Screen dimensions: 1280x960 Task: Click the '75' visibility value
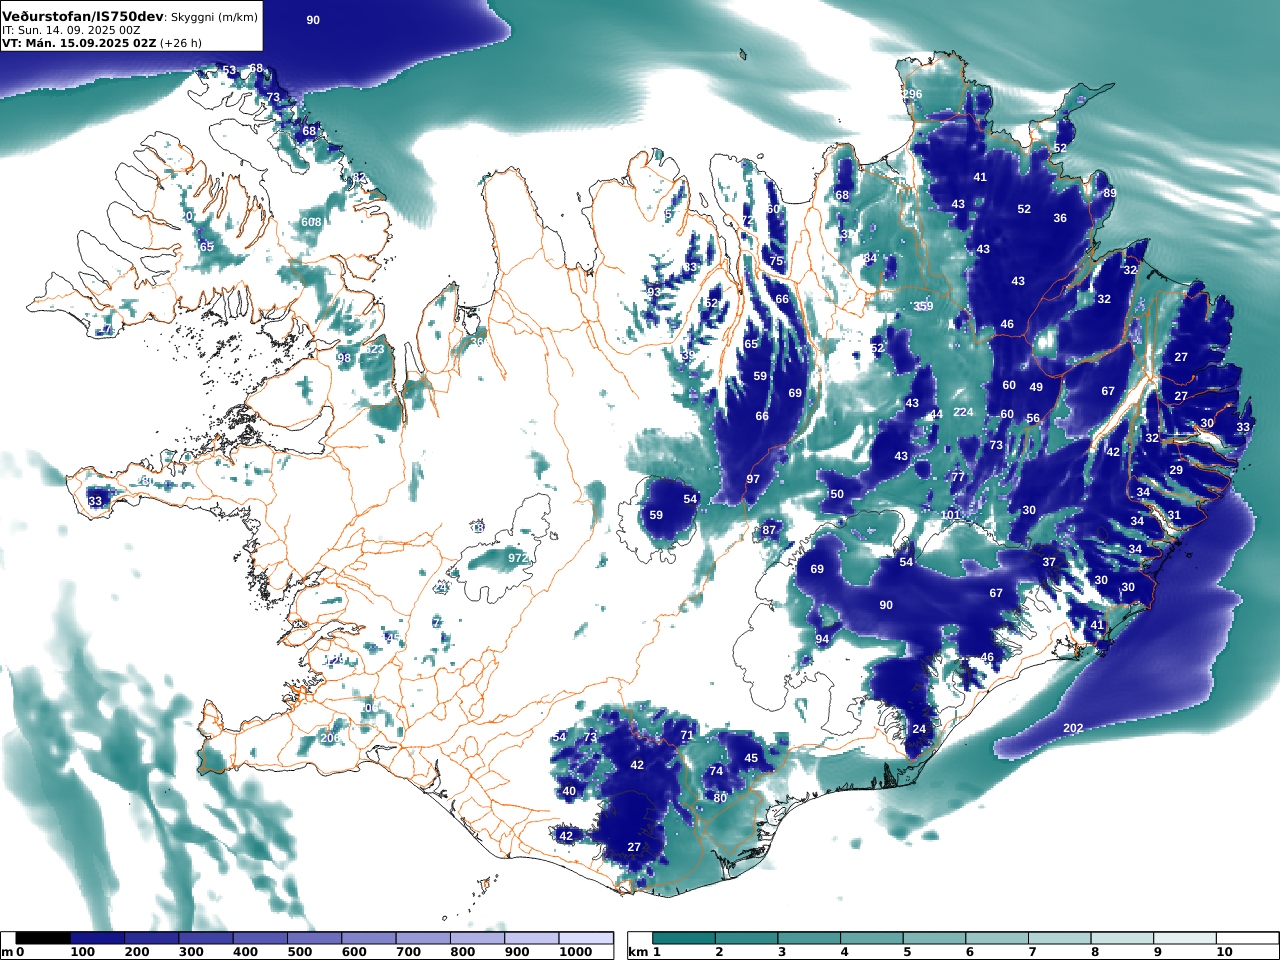[776, 261]
